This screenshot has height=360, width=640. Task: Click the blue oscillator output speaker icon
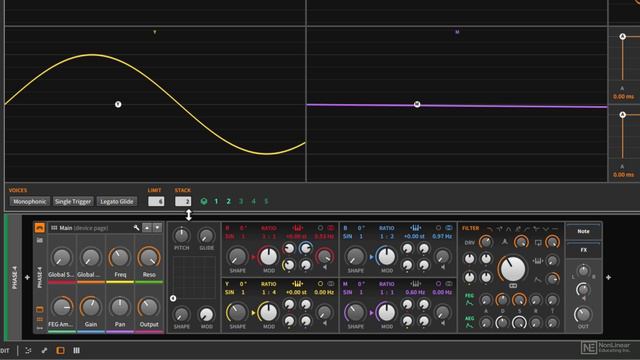click(x=443, y=267)
